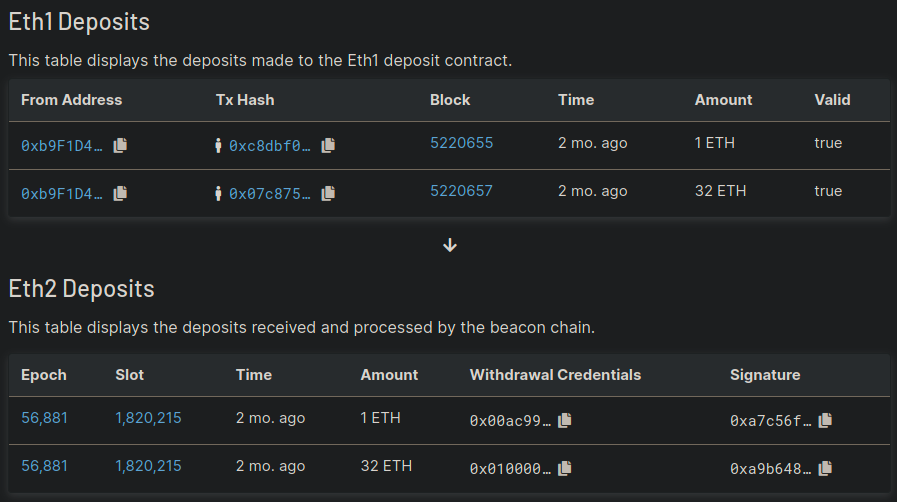
Task: Copy the first 0xb9F1D4 from address
Action: click(x=120, y=145)
